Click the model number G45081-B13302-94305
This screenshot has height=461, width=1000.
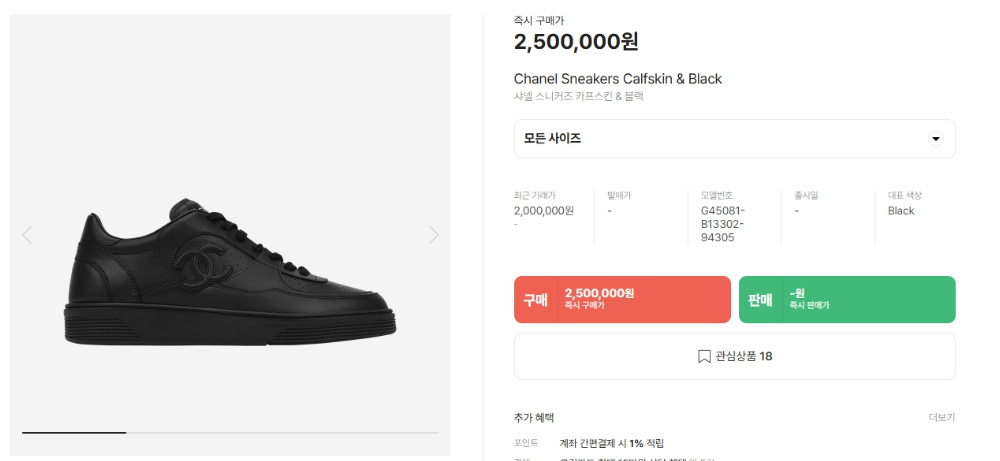(723, 224)
